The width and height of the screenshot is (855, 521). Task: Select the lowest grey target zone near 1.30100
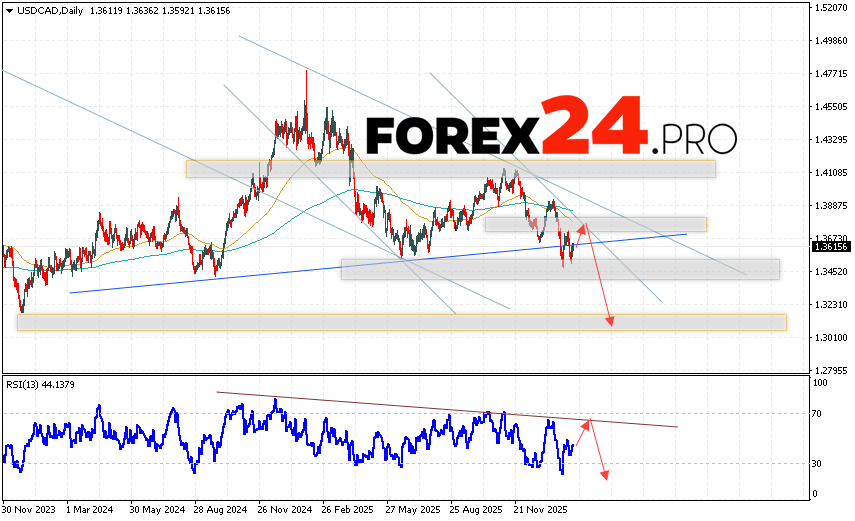pos(400,322)
